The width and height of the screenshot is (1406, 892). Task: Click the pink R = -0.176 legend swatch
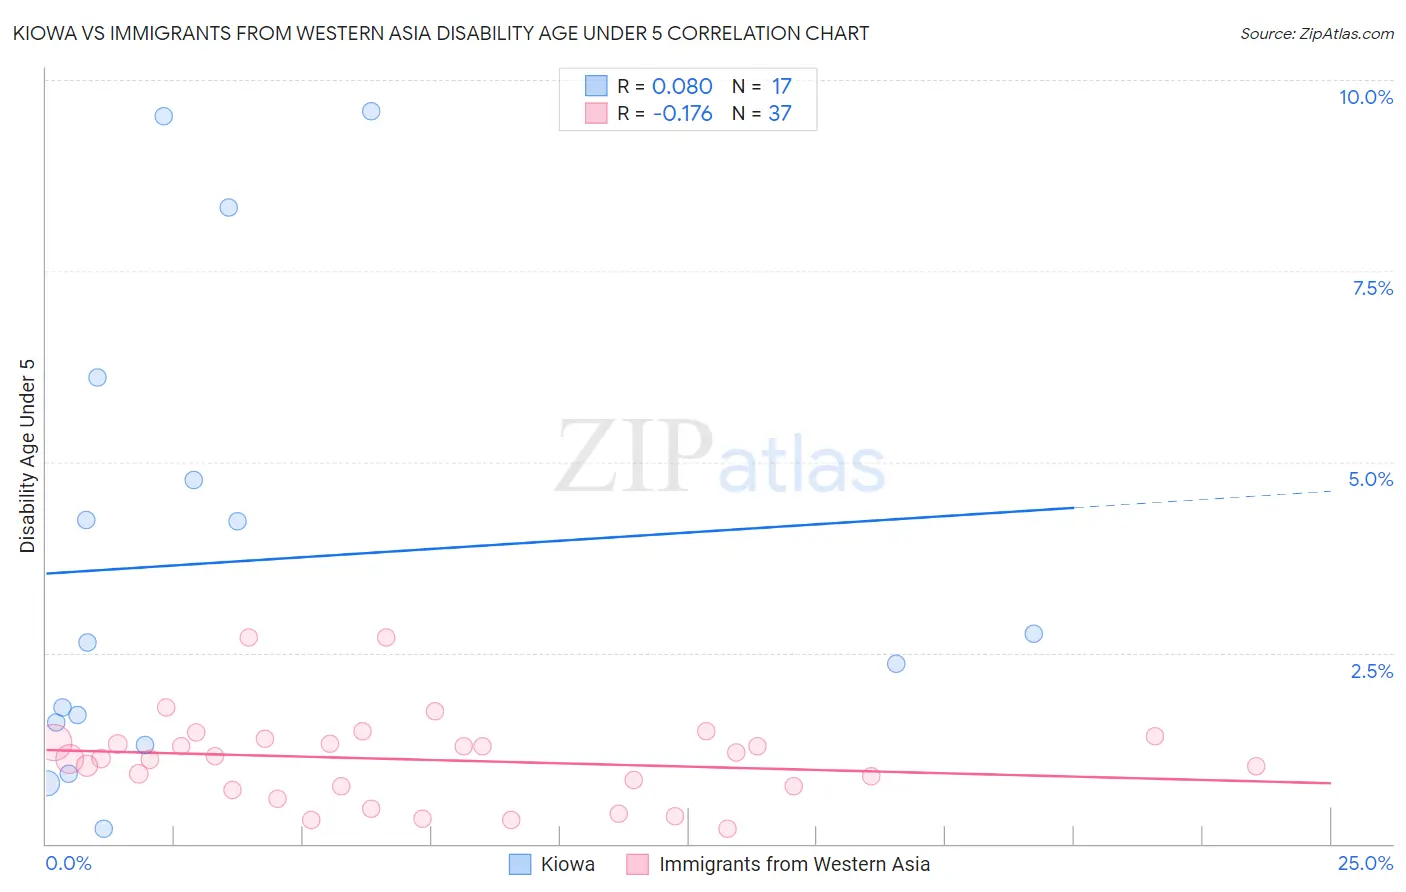tap(596, 113)
